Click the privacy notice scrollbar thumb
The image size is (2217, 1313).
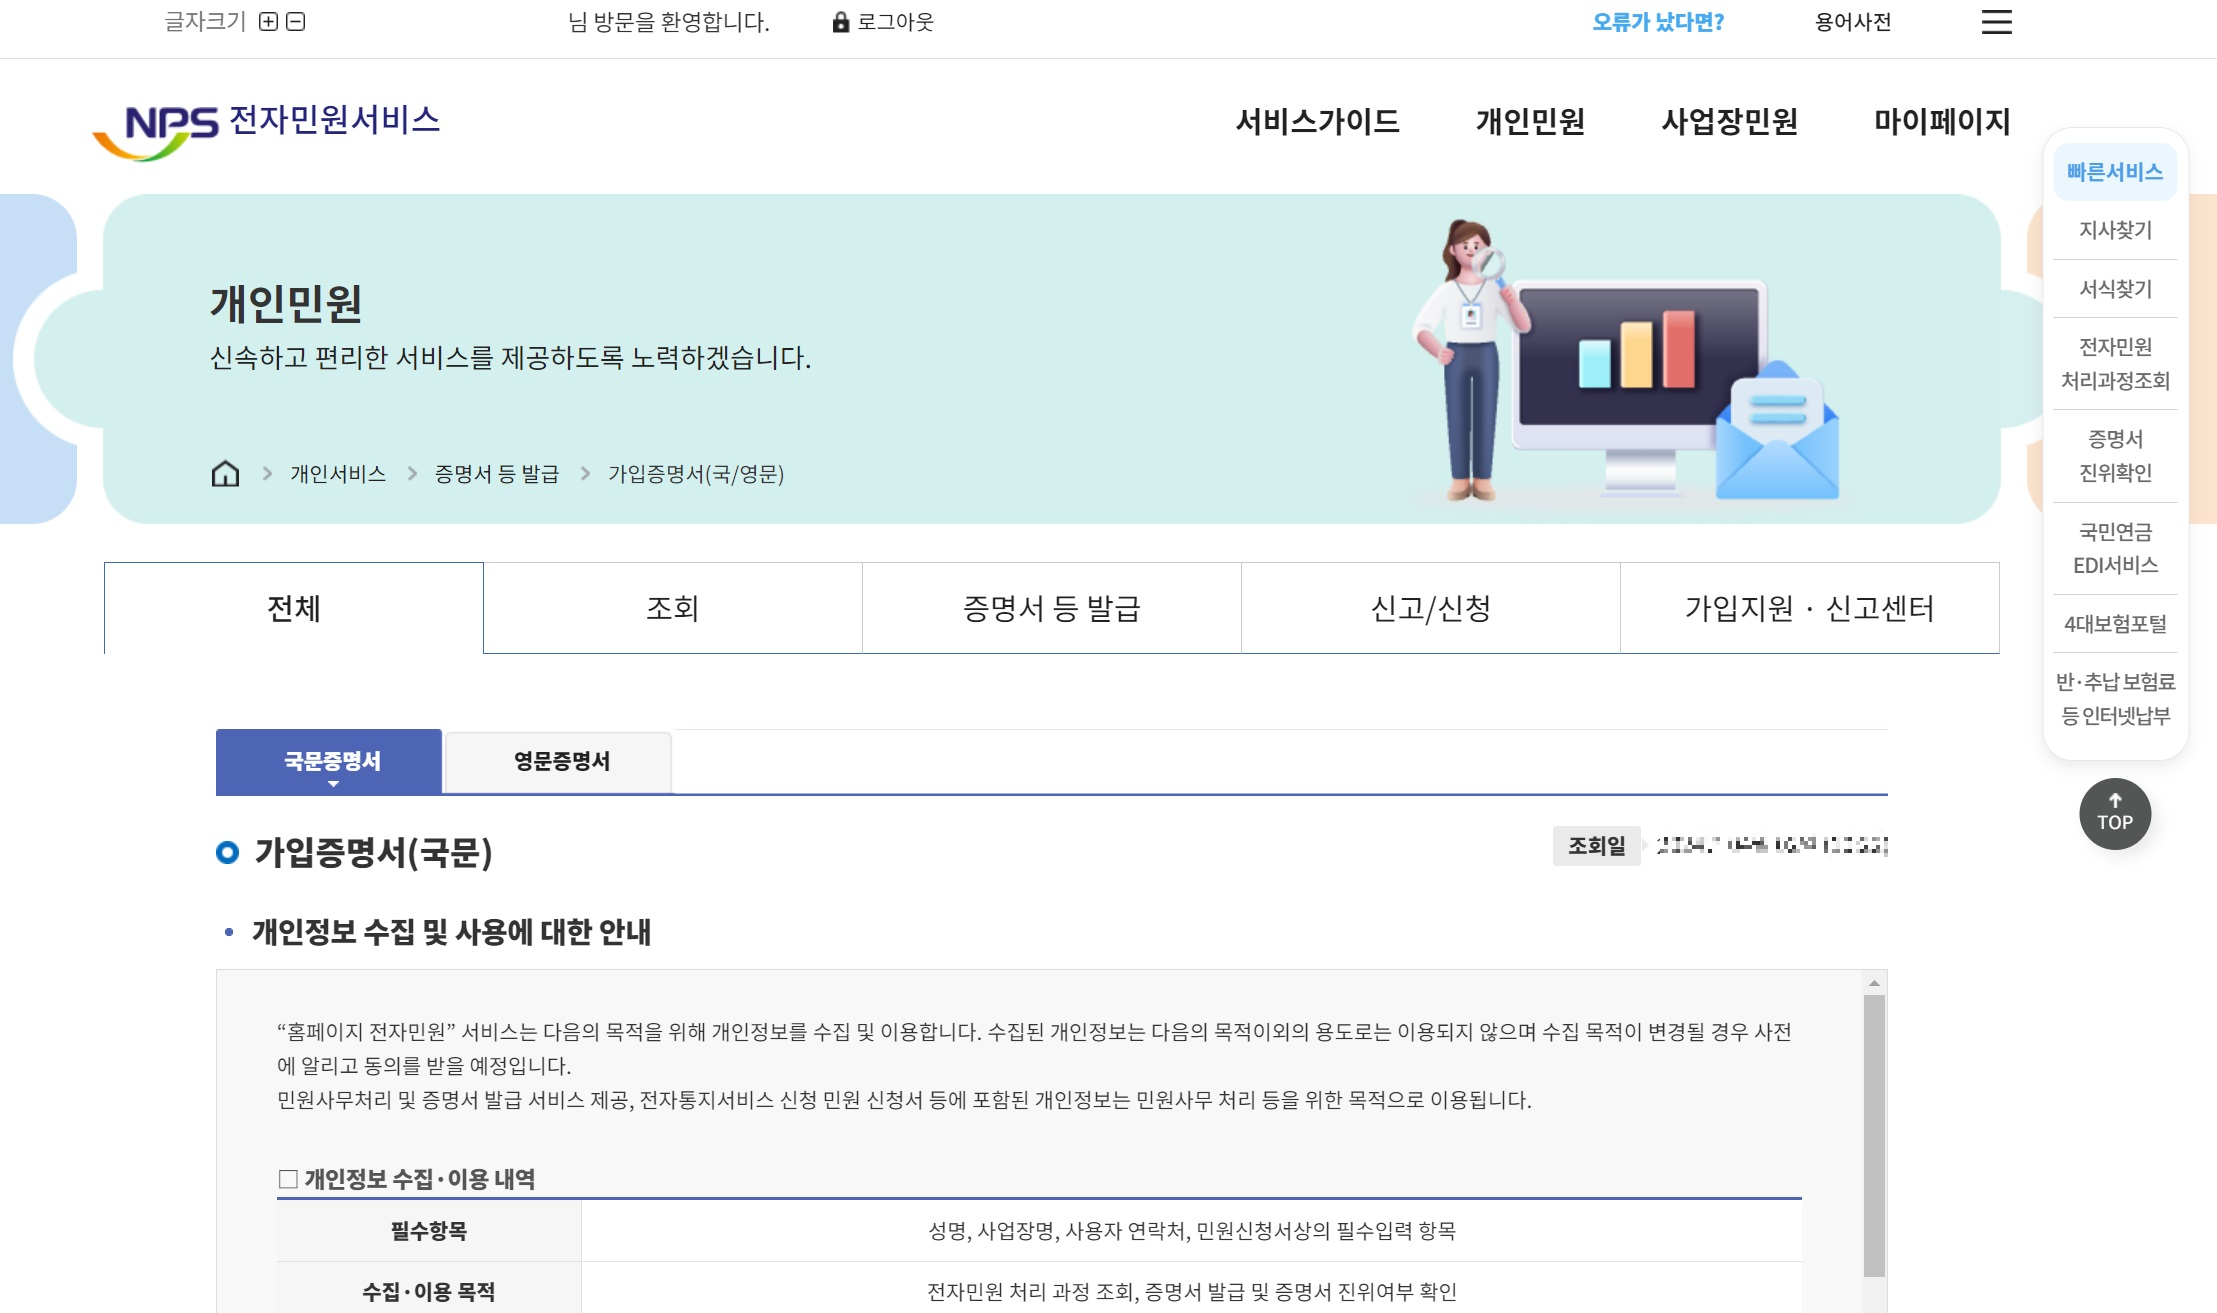click(1874, 1135)
